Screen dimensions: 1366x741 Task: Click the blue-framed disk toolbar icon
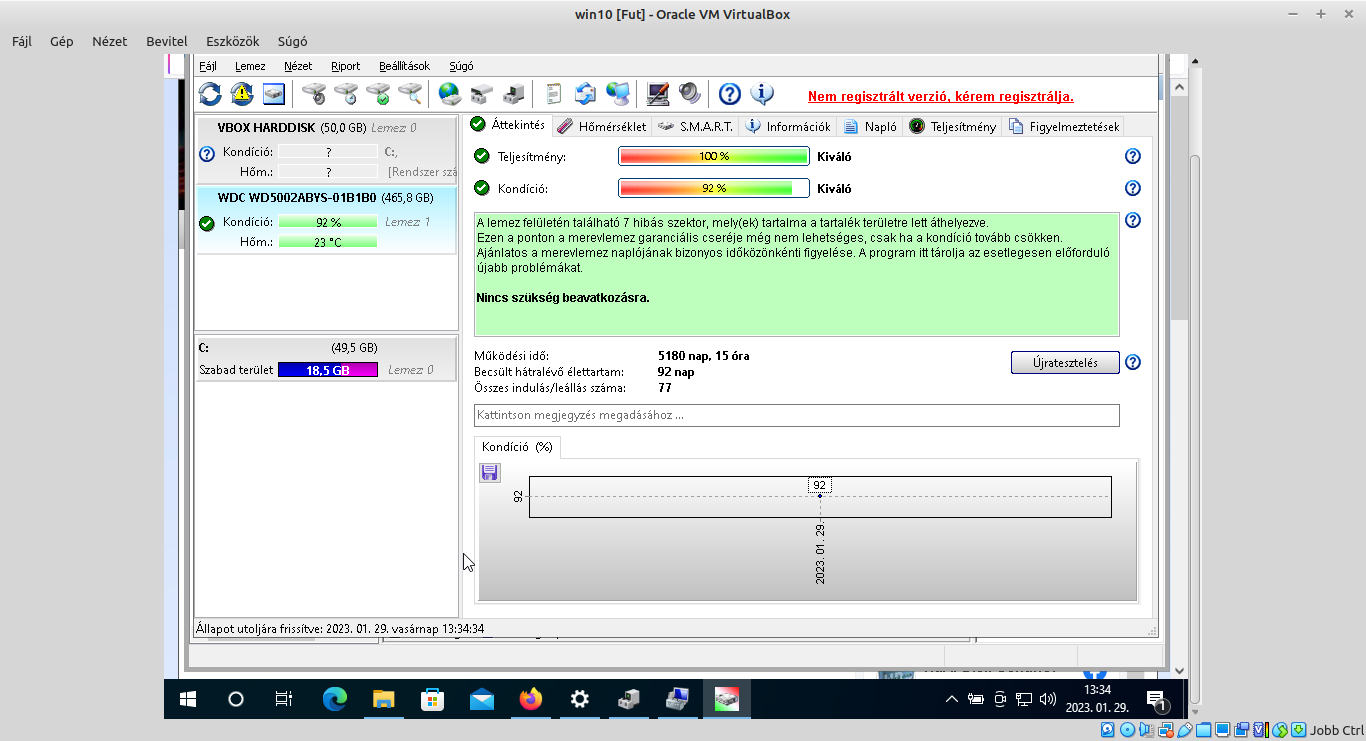[274, 94]
